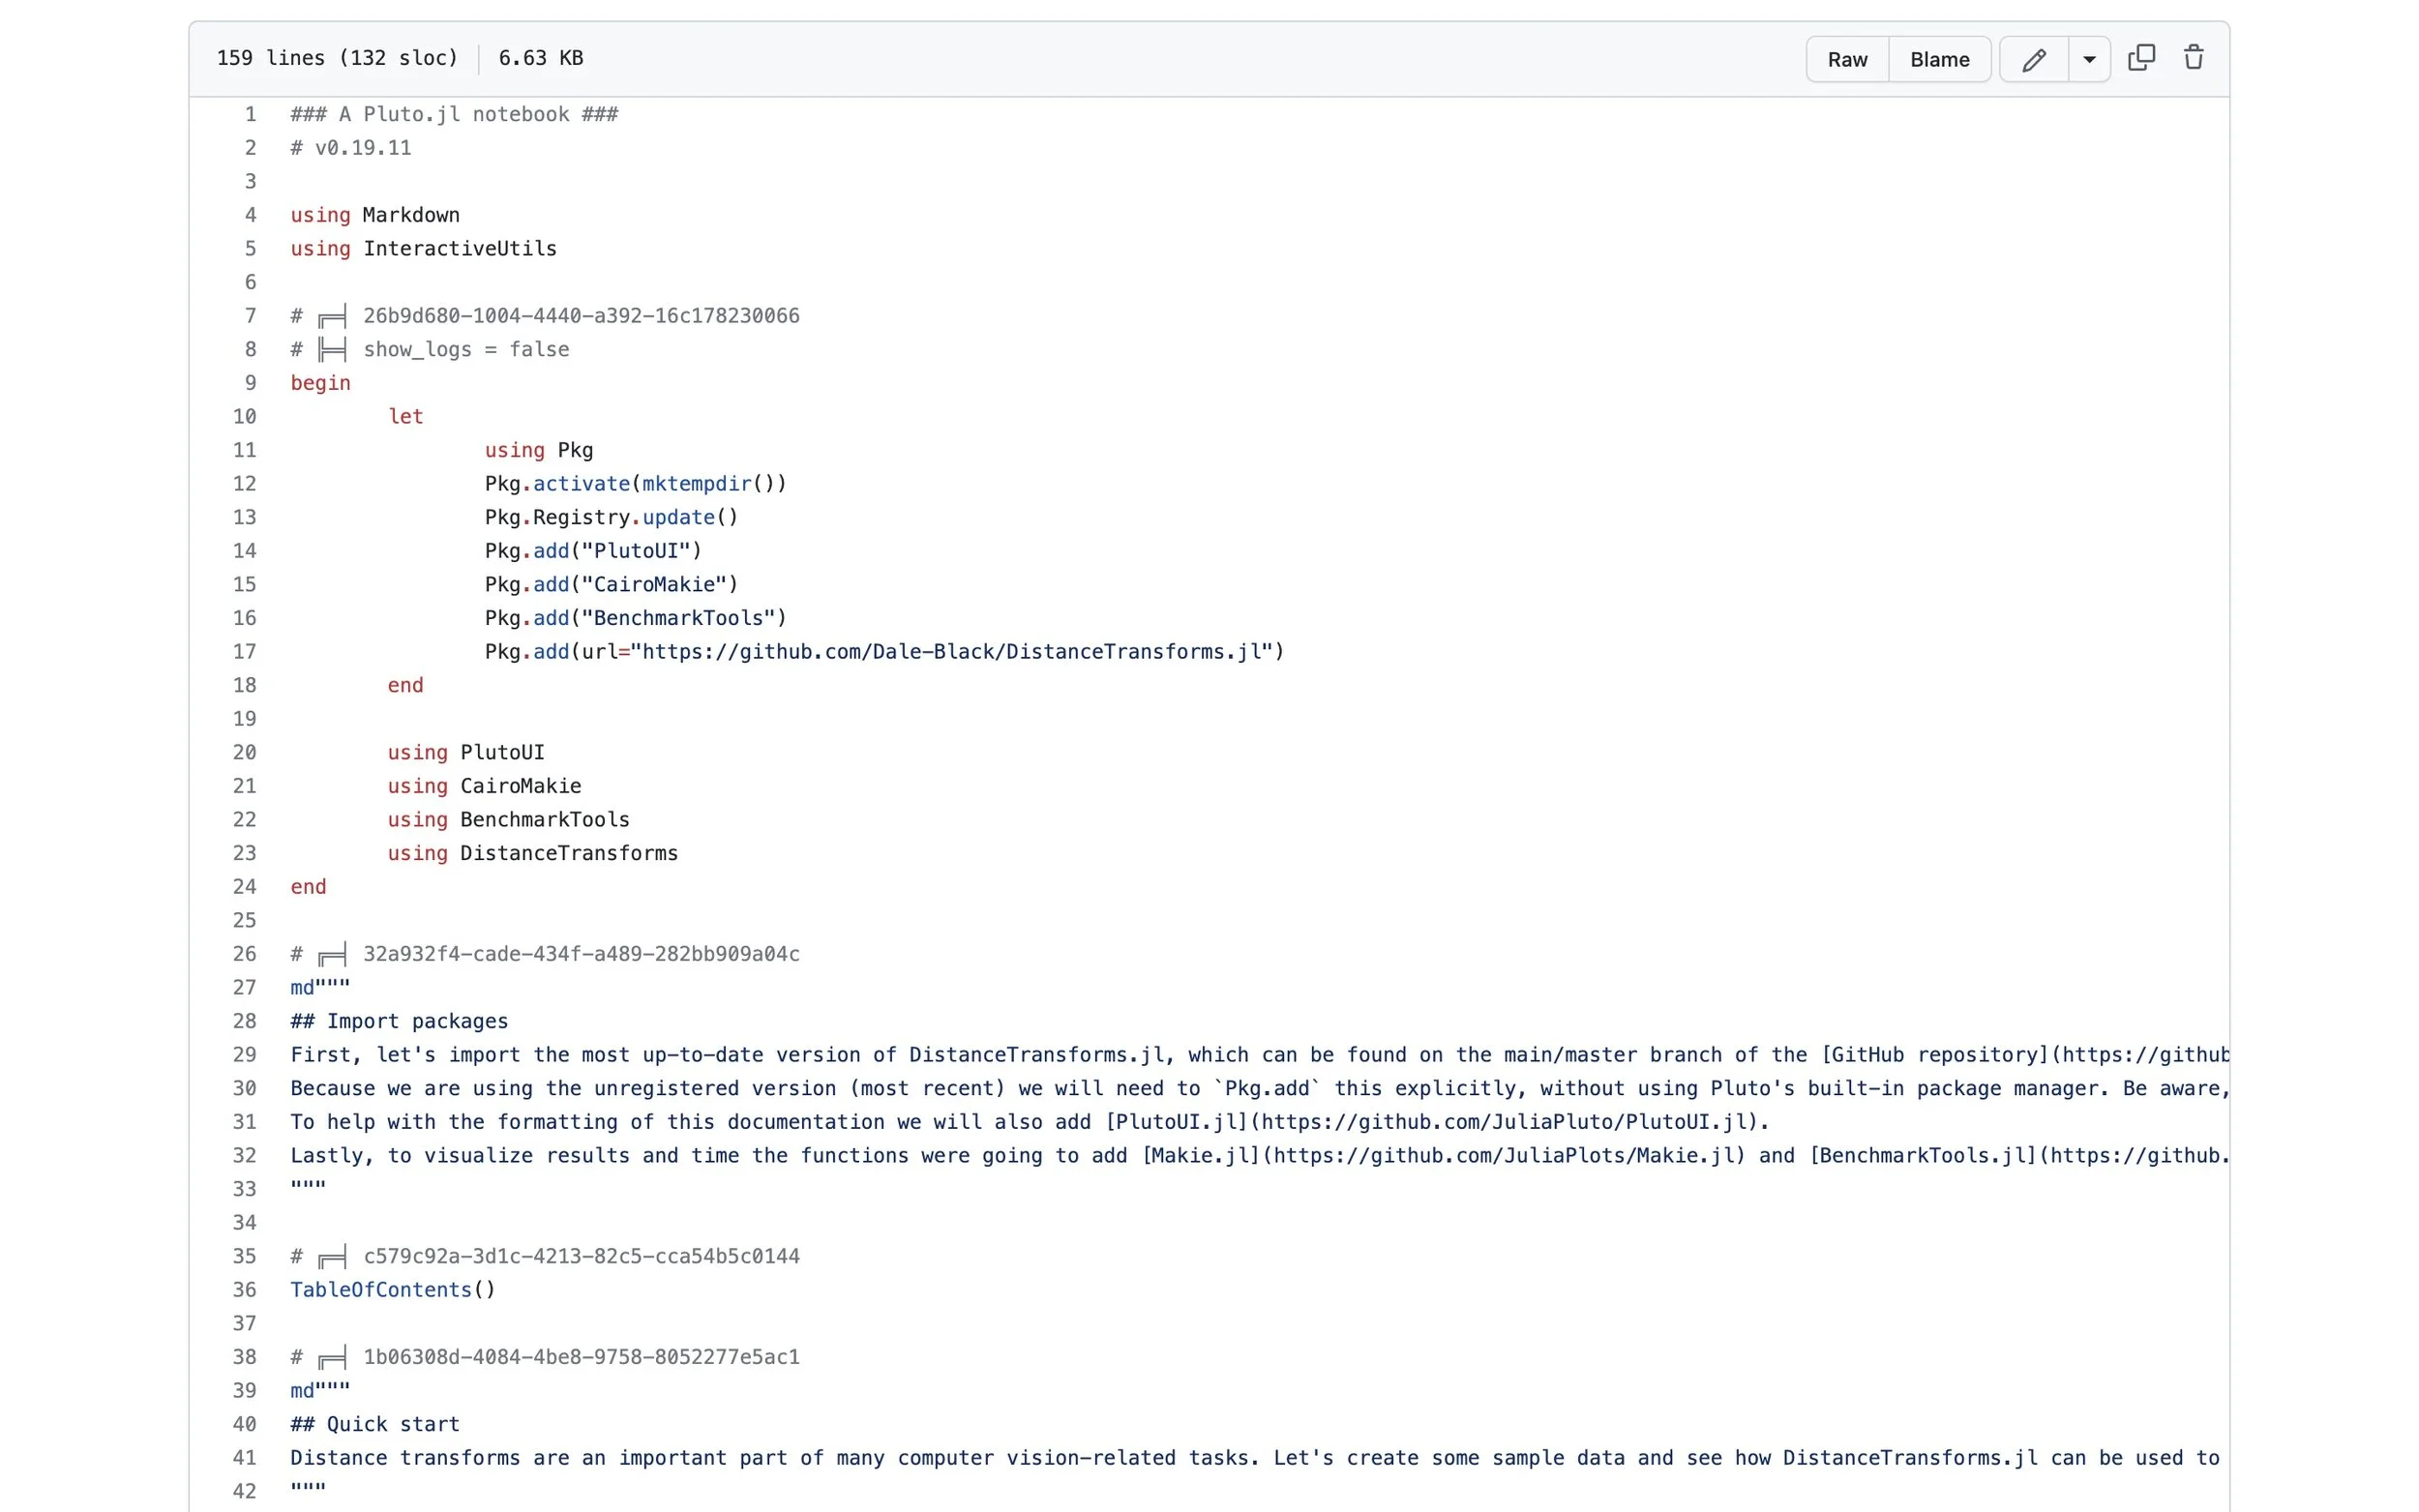This screenshot has width=2419, height=1512.
Task: Click the 'begin' keyword on line 9
Action: pyautogui.click(x=320, y=383)
